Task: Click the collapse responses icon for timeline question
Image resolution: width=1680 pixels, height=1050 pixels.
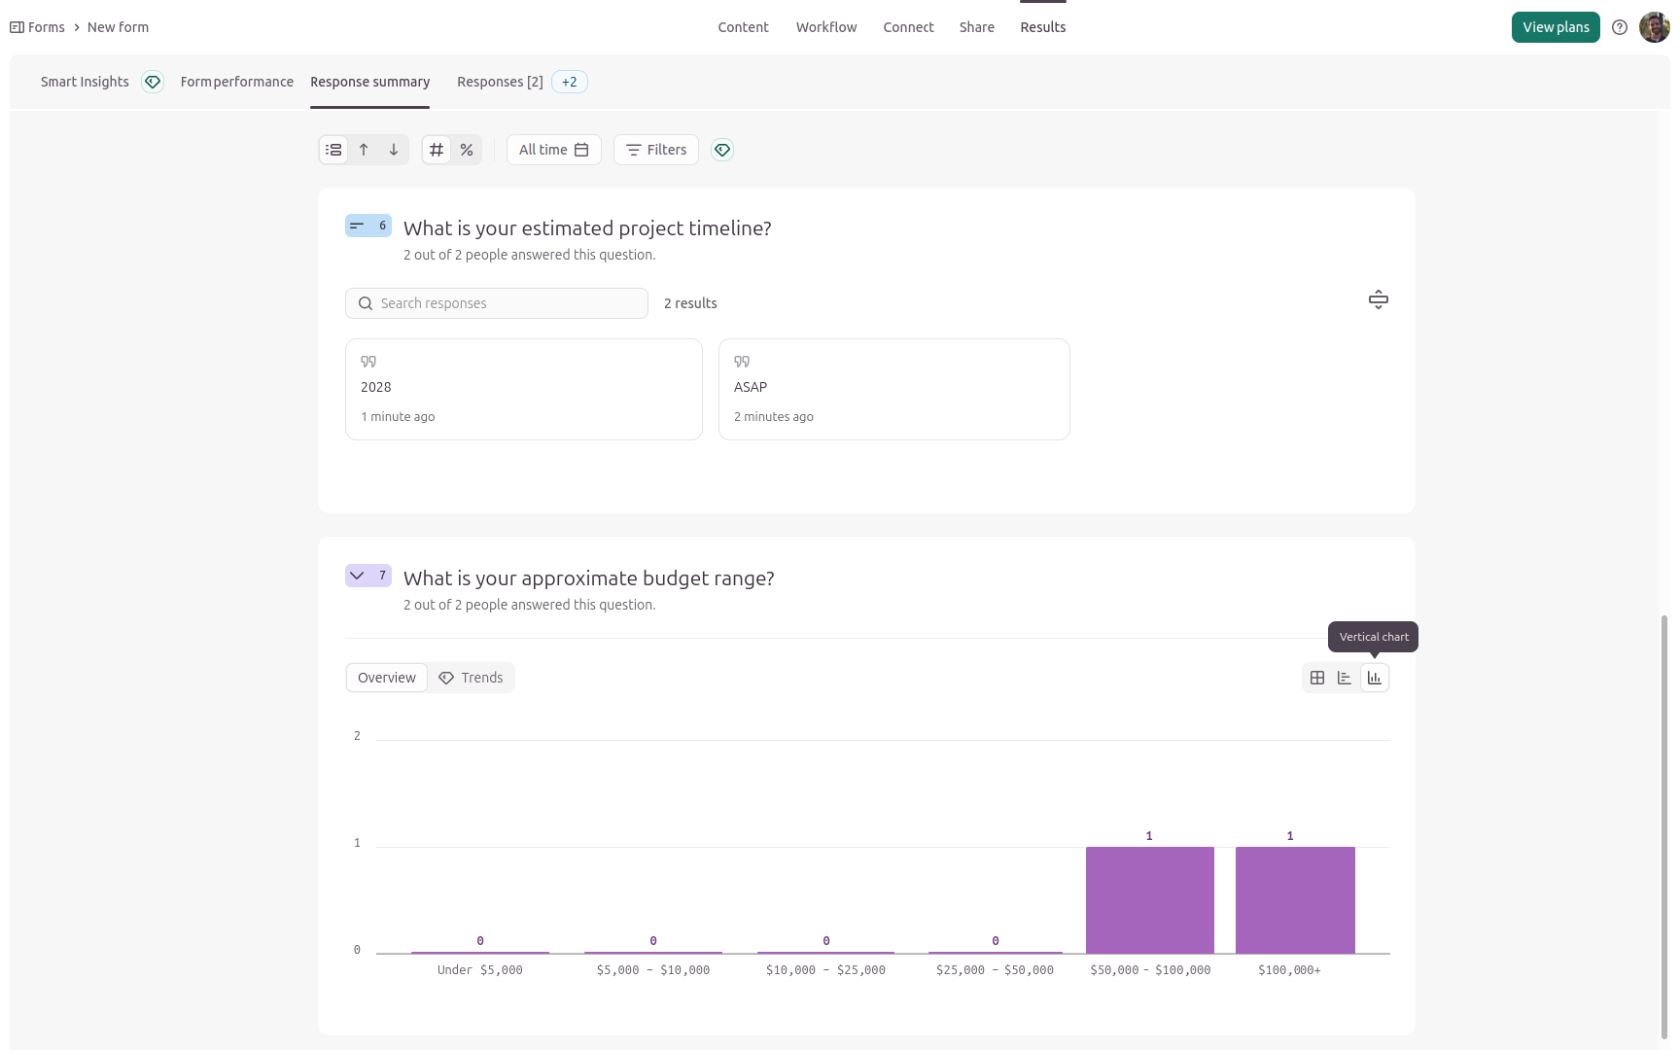Action: click(1378, 300)
